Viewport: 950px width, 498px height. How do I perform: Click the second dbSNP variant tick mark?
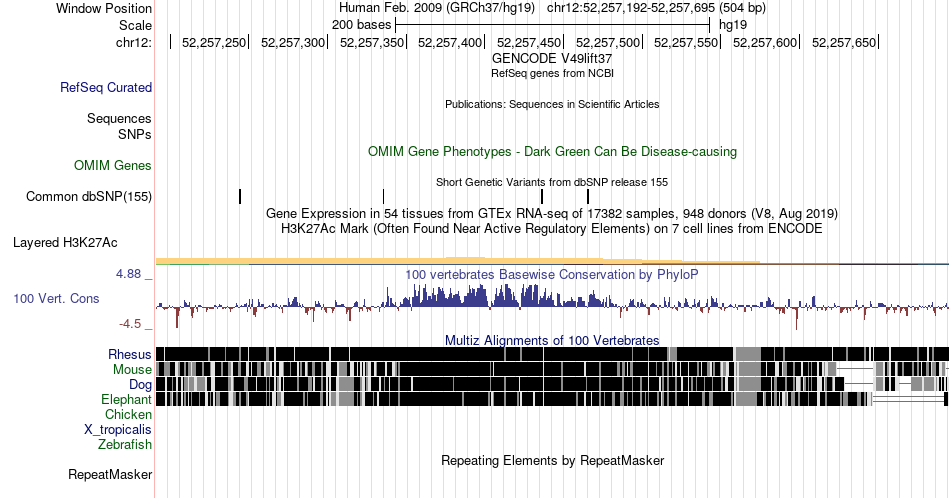(384, 196)
